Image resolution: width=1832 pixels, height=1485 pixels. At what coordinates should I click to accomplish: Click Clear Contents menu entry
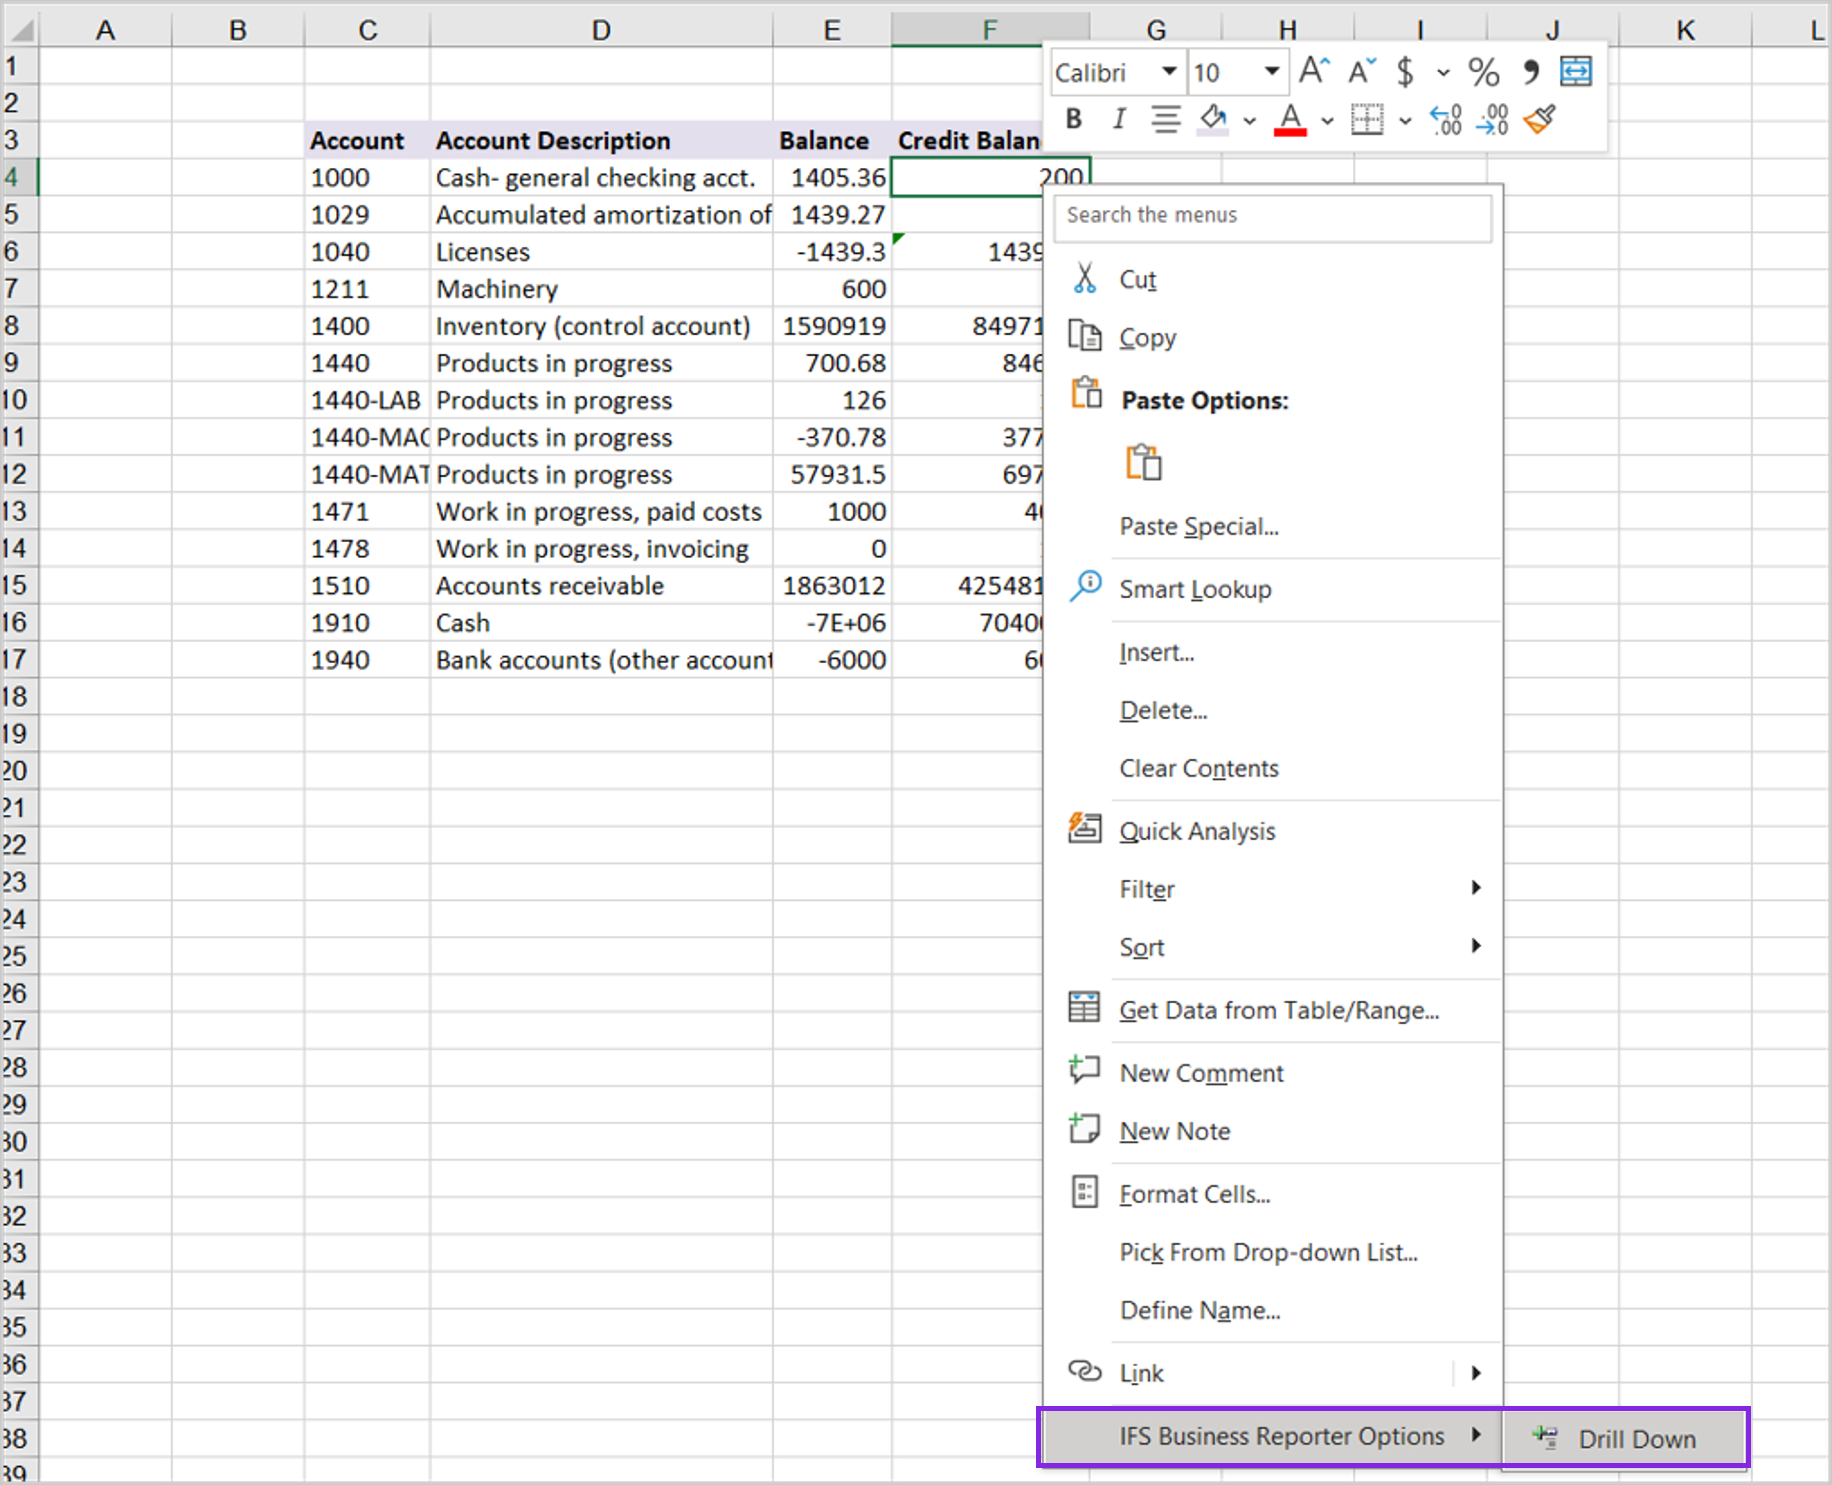click(1199, 768)
